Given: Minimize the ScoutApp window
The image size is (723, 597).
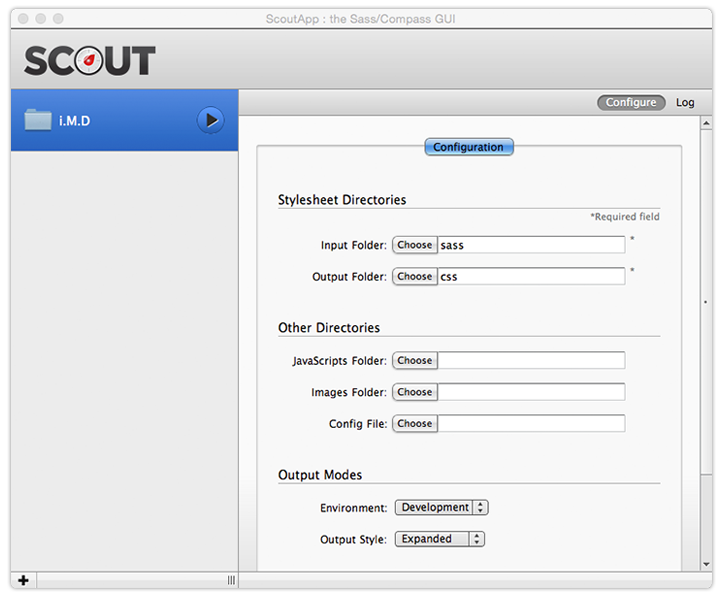Looking at the screenshot, I should click(x=41, y=18).
